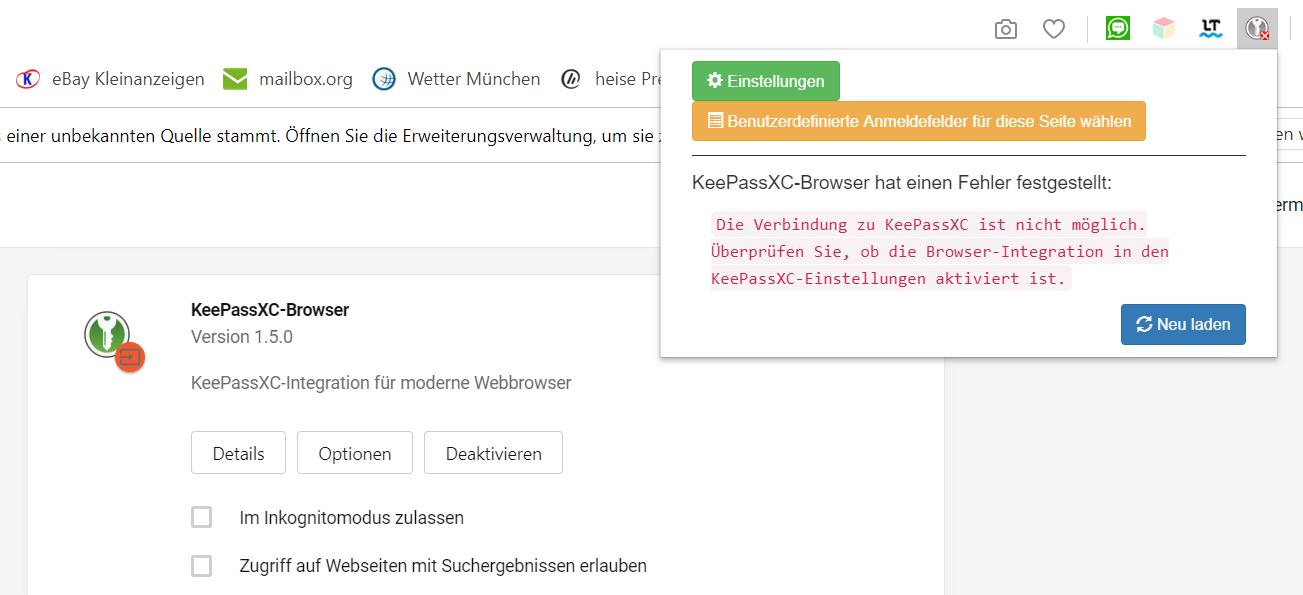1303x595 pixels.
Task: Click Deaktivieren for KeePassXC-Browser
Action: (x=493, y=453)
